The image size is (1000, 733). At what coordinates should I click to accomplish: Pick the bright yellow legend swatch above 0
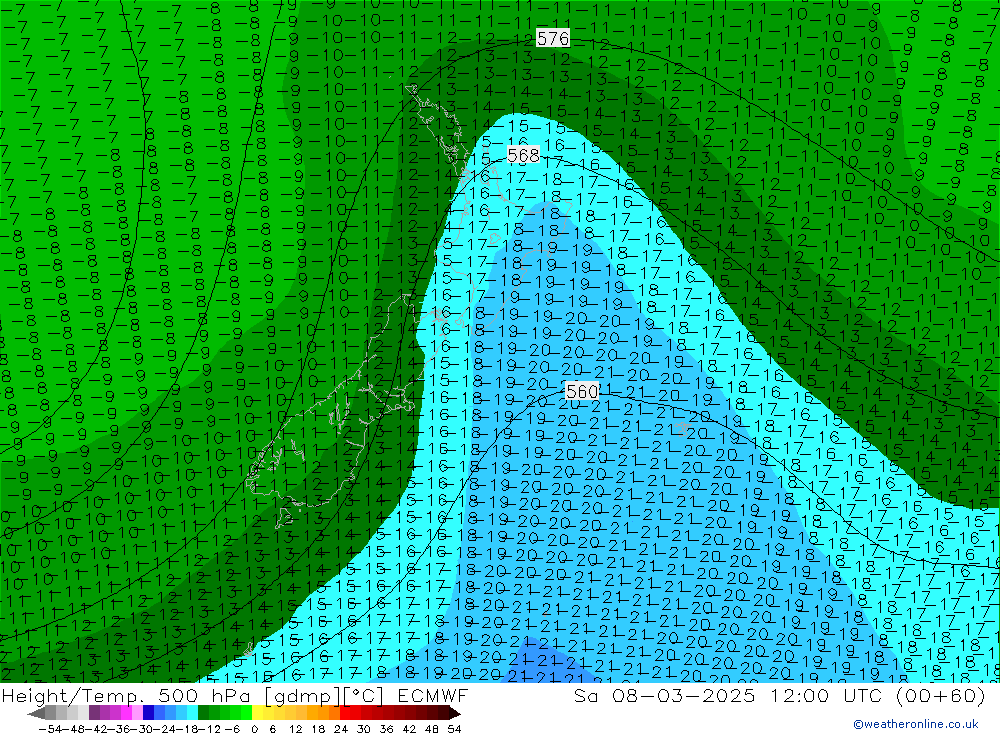point(258,713)
